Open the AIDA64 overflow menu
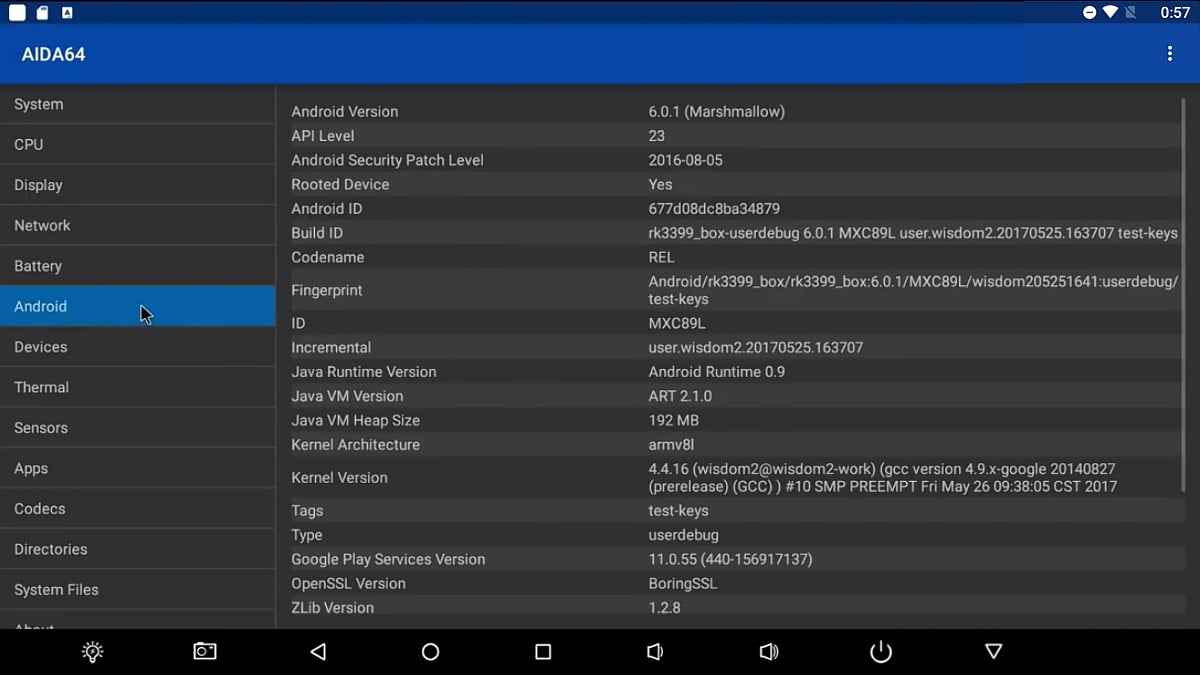This screenshot has width=1200, height=675. click(1169, 54)
